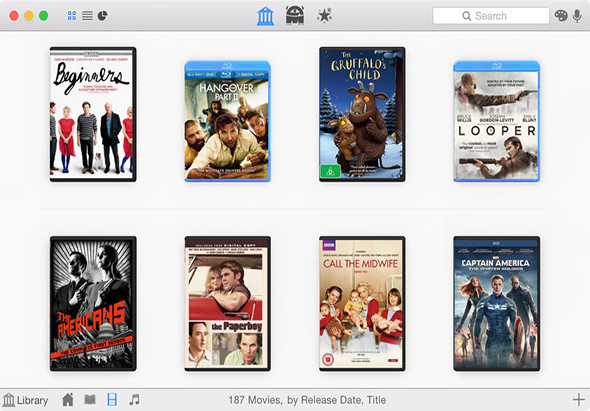590x411 pixels.
Task: Select the Captain America cover
Action: (497, 304)
